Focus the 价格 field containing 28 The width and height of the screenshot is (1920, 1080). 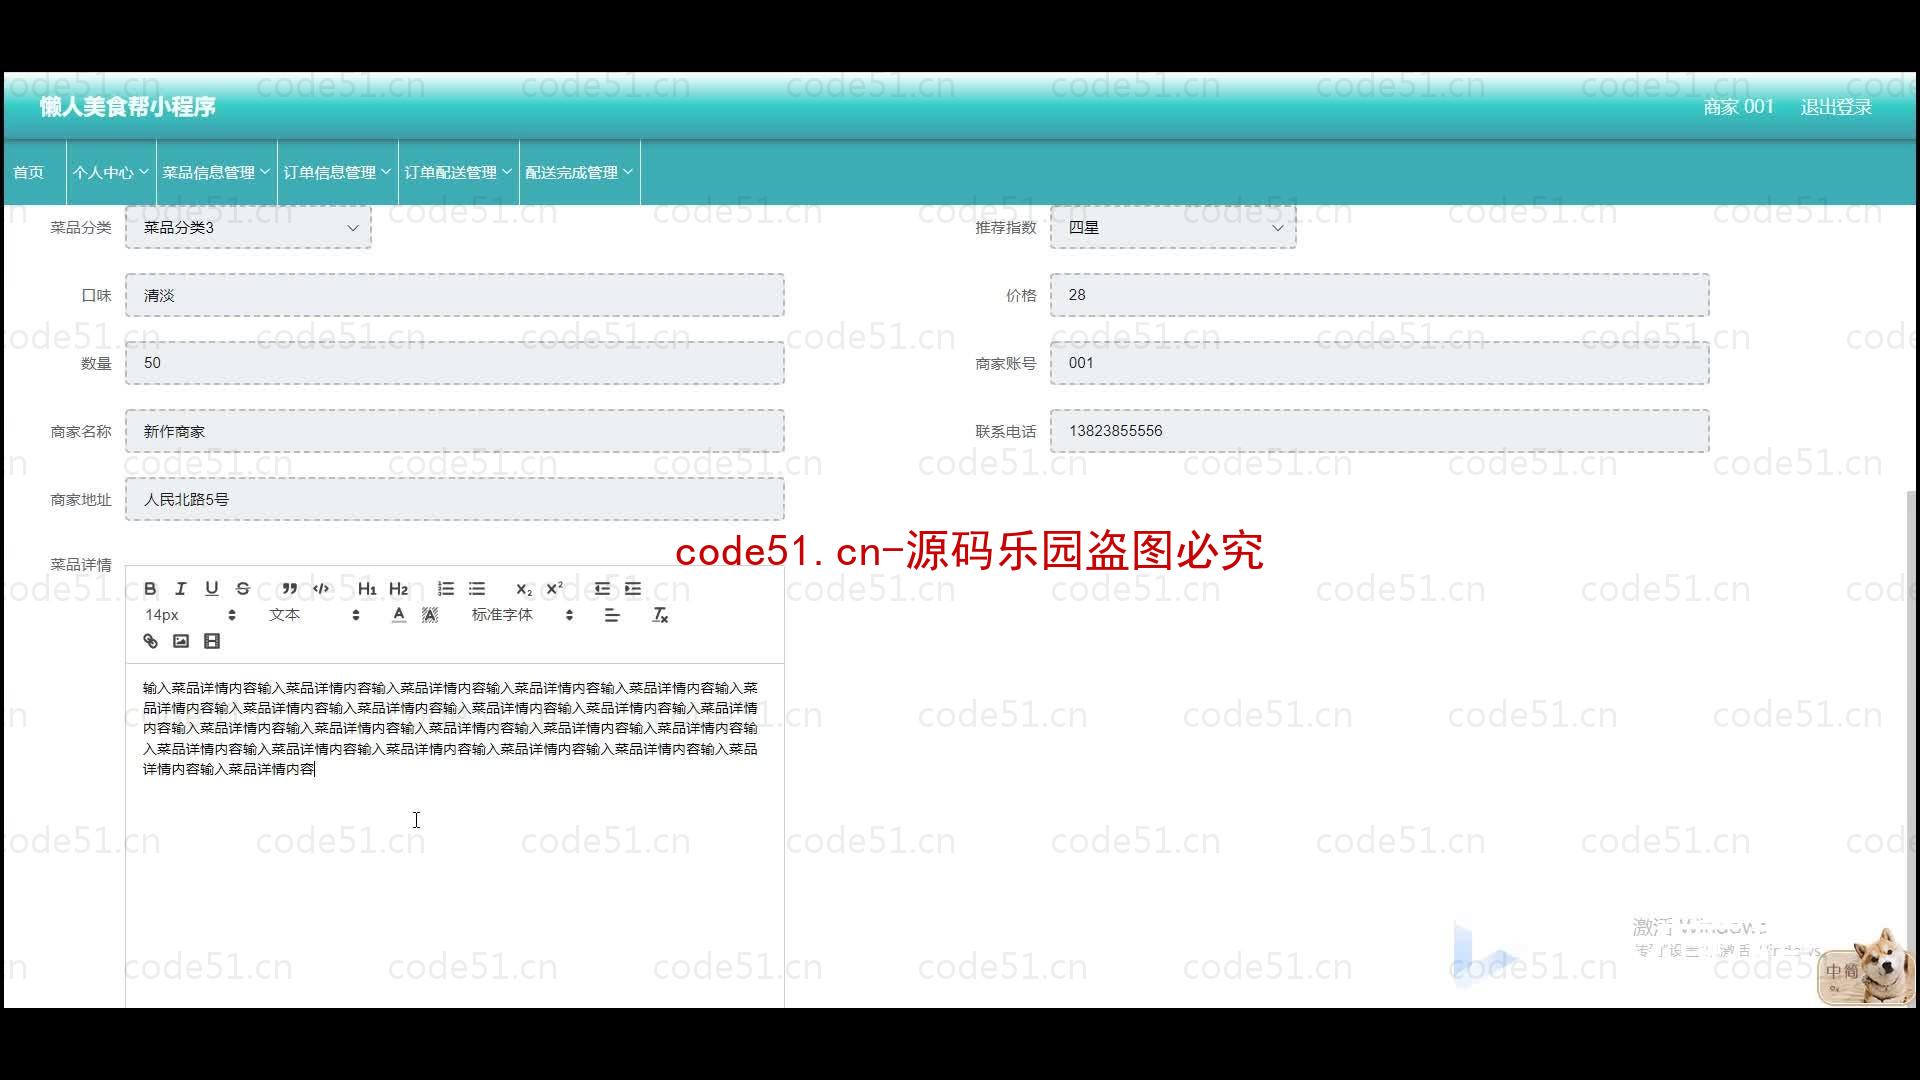coord(1379,295)
